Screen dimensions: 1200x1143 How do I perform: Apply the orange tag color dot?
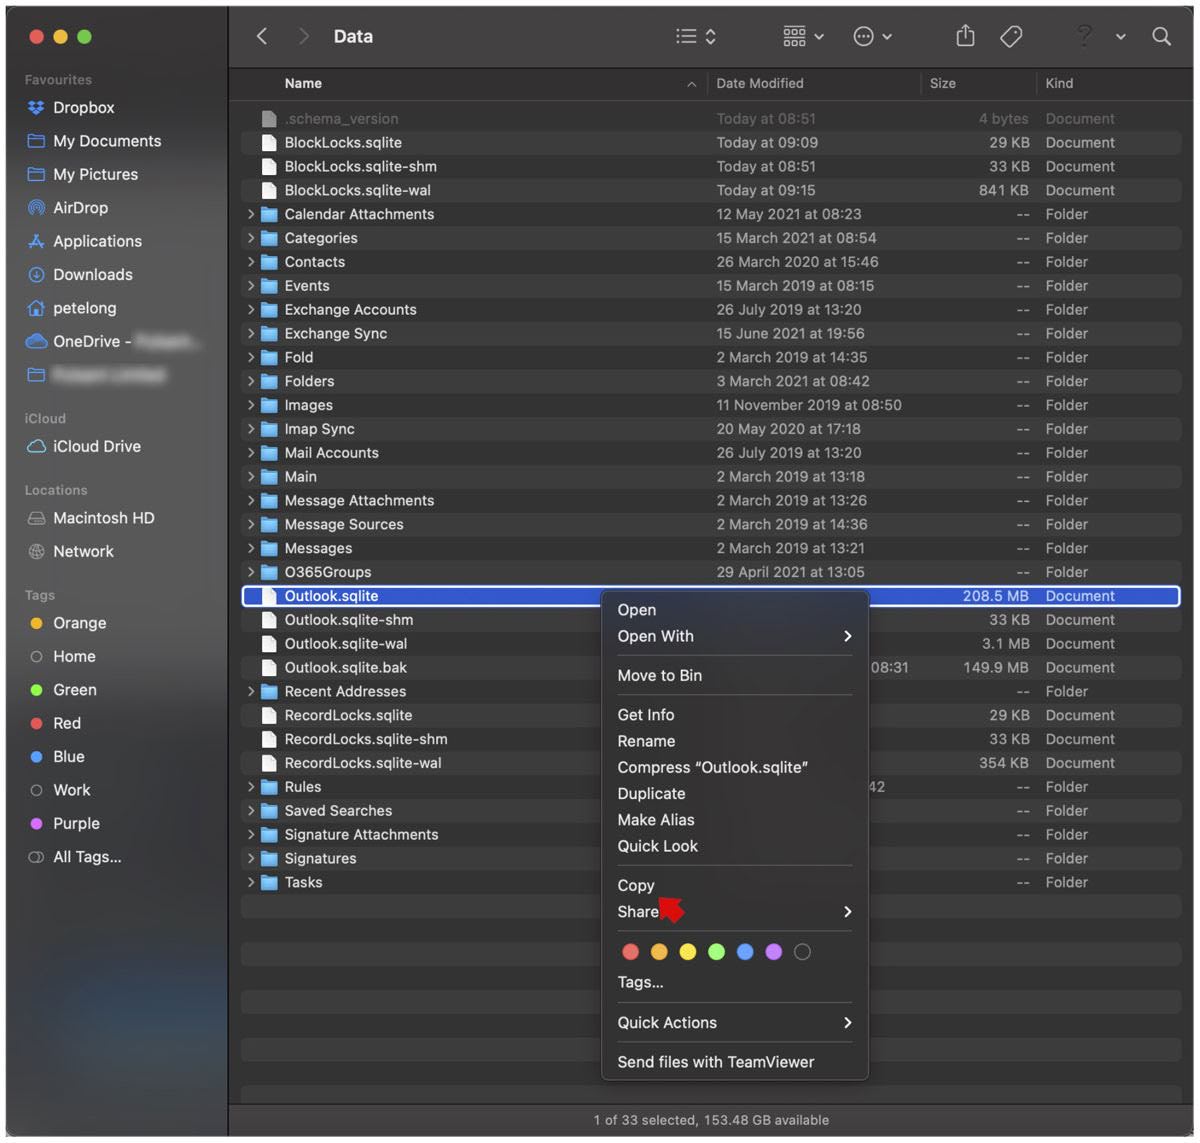(x=659, y=952)
